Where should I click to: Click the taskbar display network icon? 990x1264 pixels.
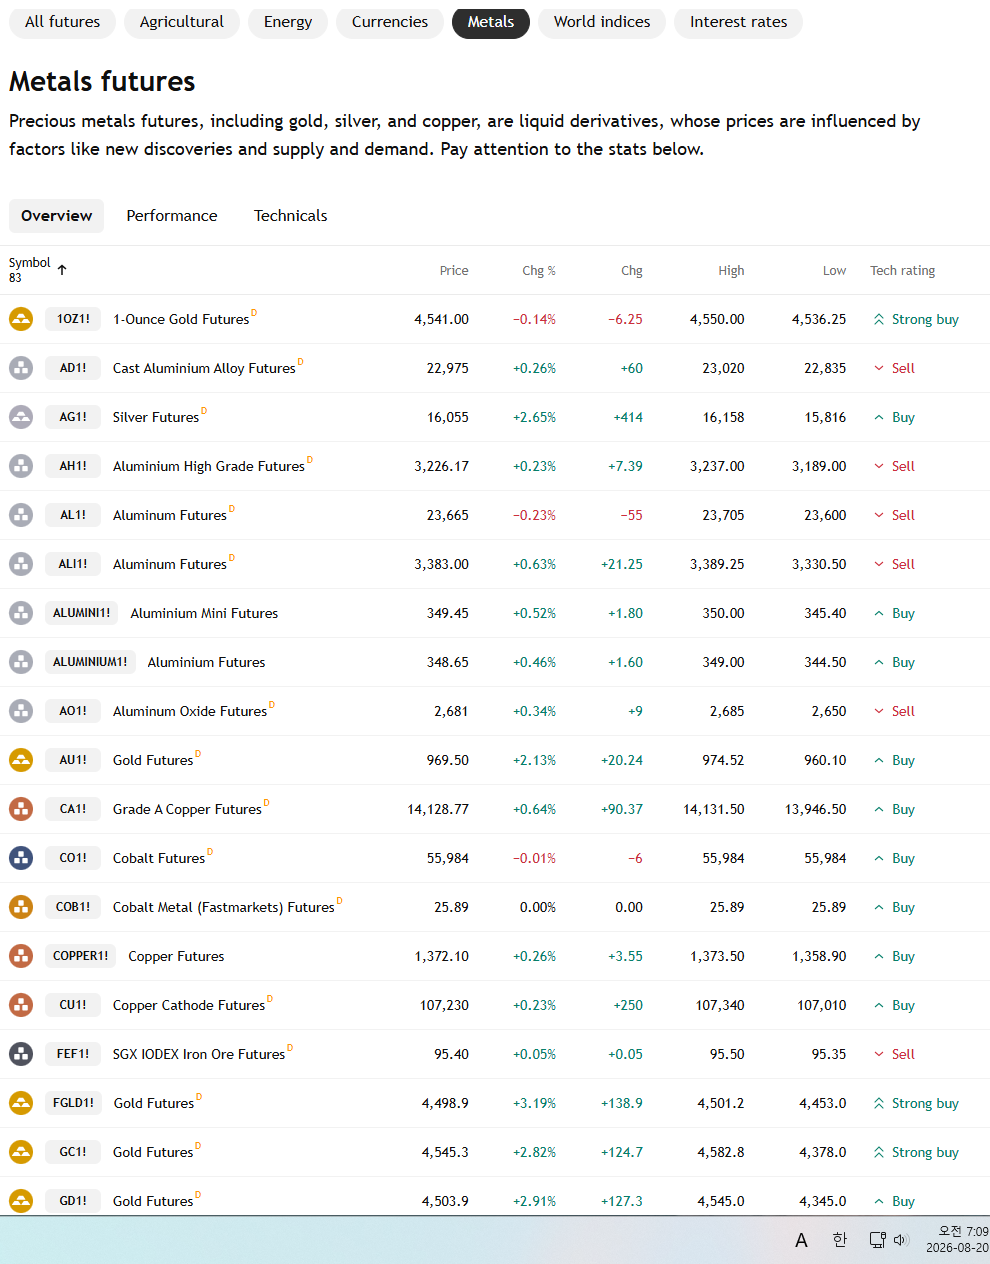point(877,1240)
